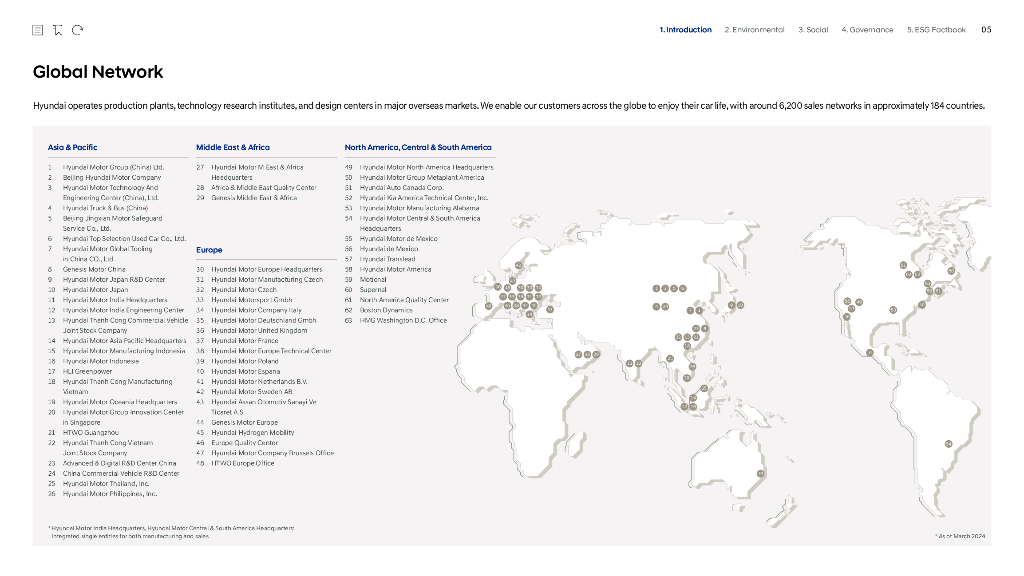This screenshot has width=1024, height=576.
Task: Select HMG Washington D.C. Office entry
Action: [403, 321]
